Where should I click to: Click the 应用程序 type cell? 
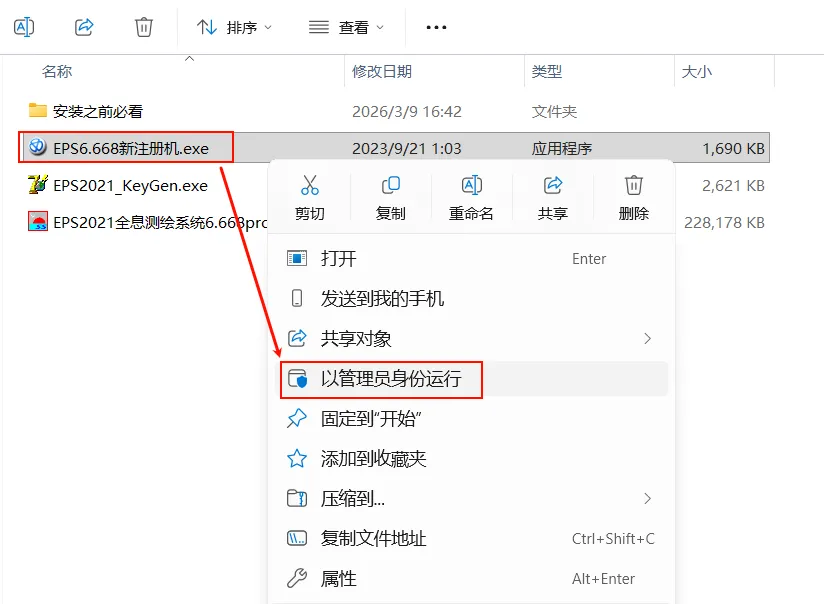pyautogui.click(x=561, y=149)
